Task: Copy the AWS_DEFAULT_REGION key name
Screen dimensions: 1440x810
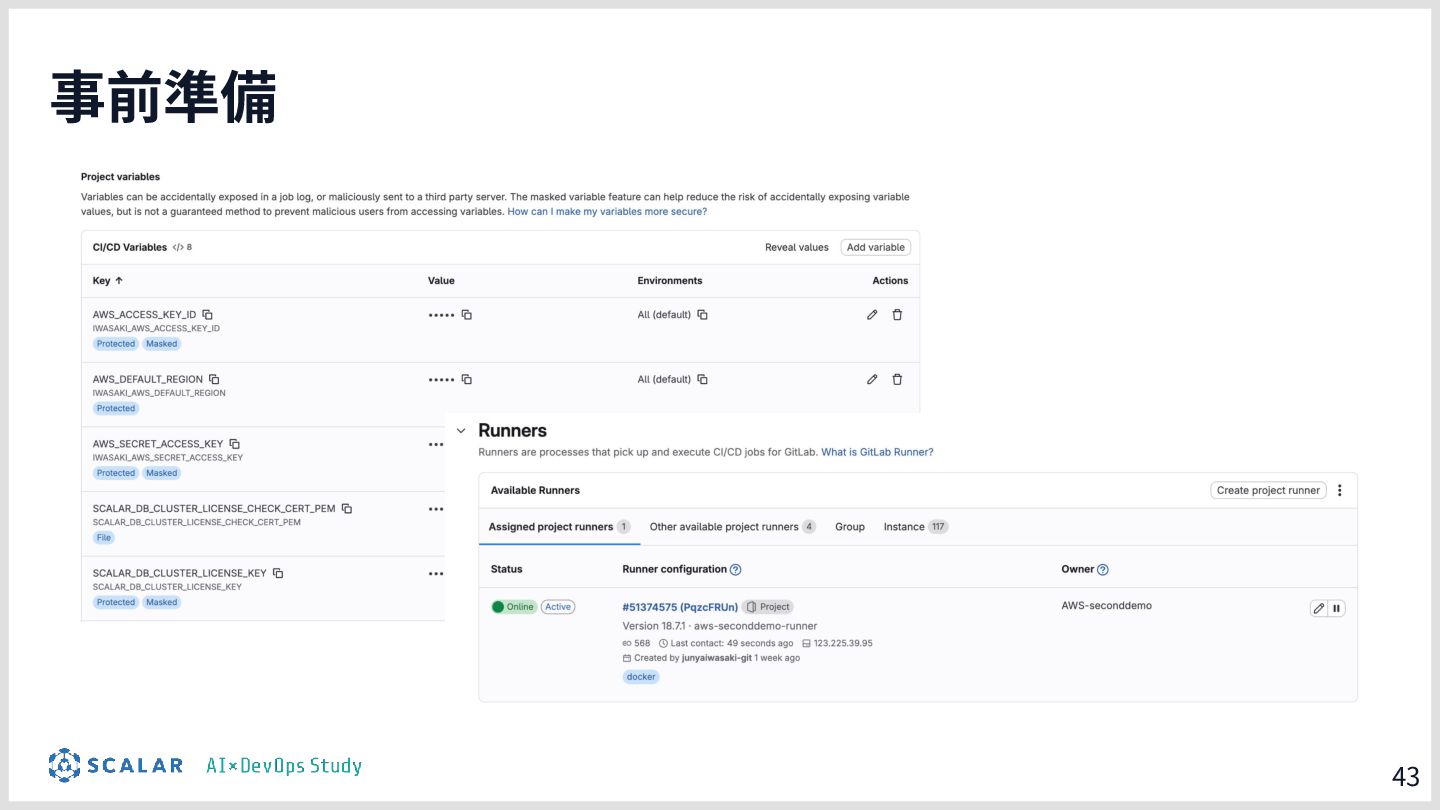Action: 214,380
